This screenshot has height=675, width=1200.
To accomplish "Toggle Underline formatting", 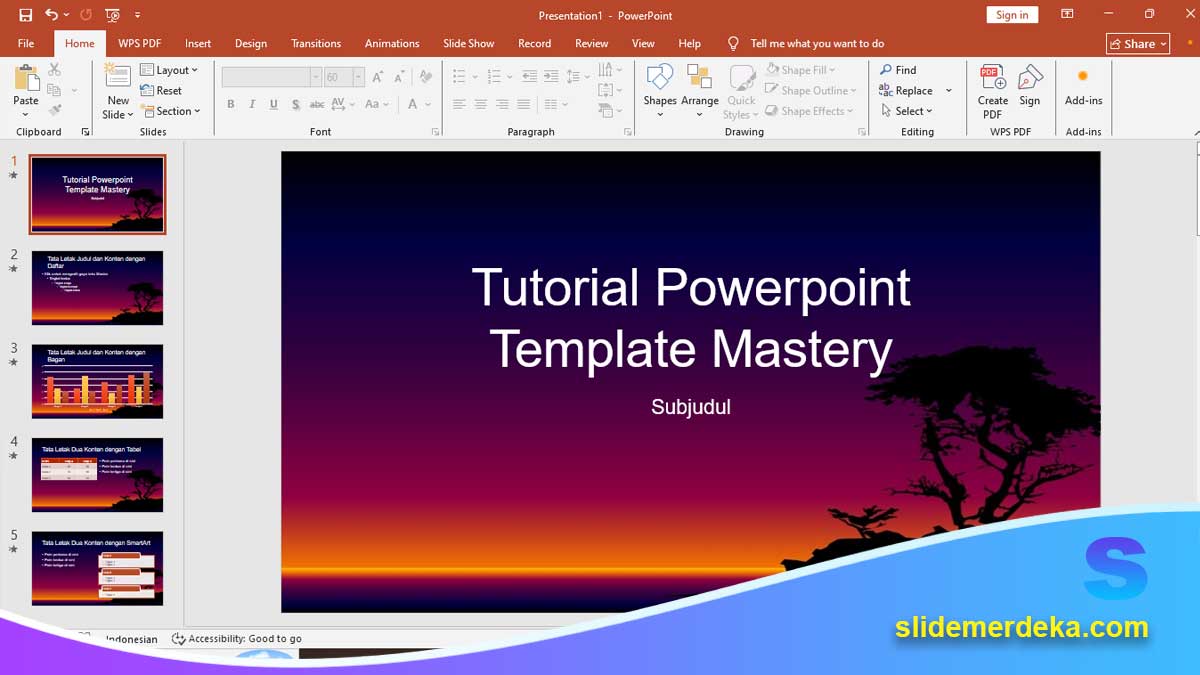I will coord(274,104).
